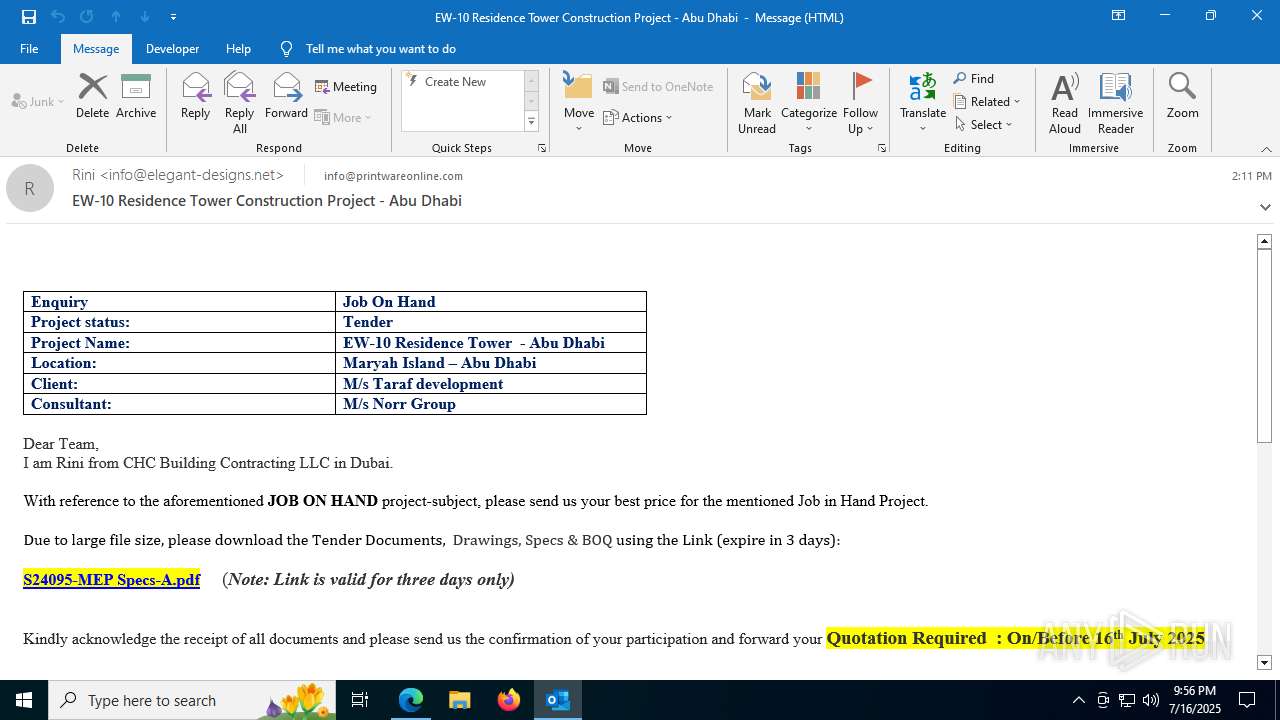Delete this email message

[x=92, y=96]
